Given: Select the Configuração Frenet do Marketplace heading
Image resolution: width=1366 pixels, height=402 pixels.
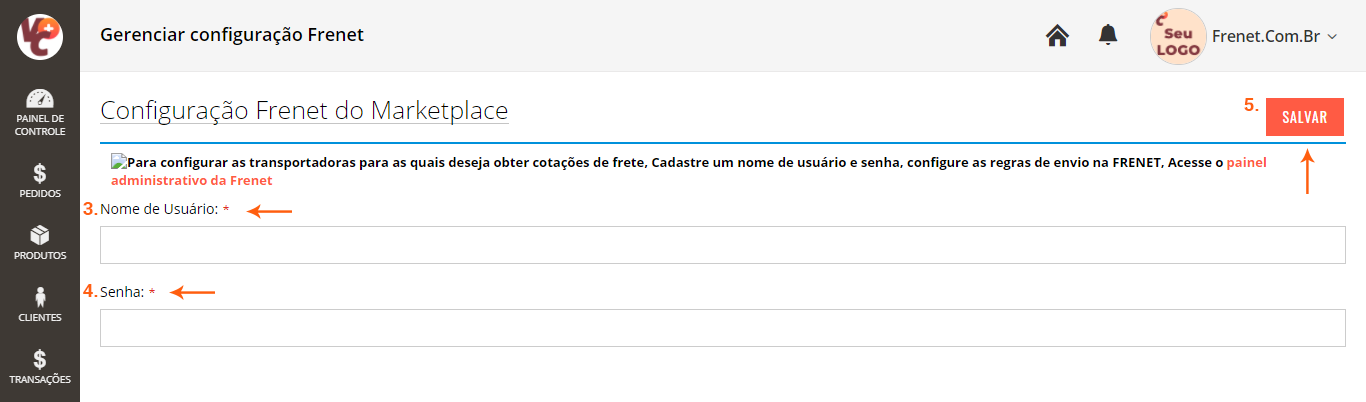Looking at the screenshot, I should 304,110.
